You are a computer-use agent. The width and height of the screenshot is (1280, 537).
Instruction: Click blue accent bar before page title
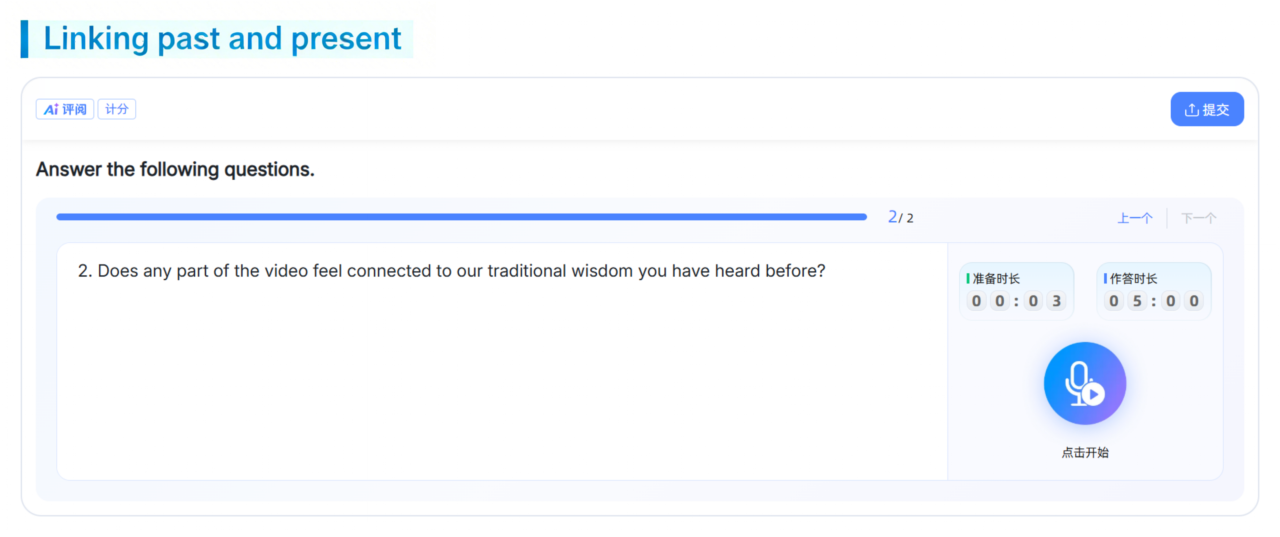25,39
